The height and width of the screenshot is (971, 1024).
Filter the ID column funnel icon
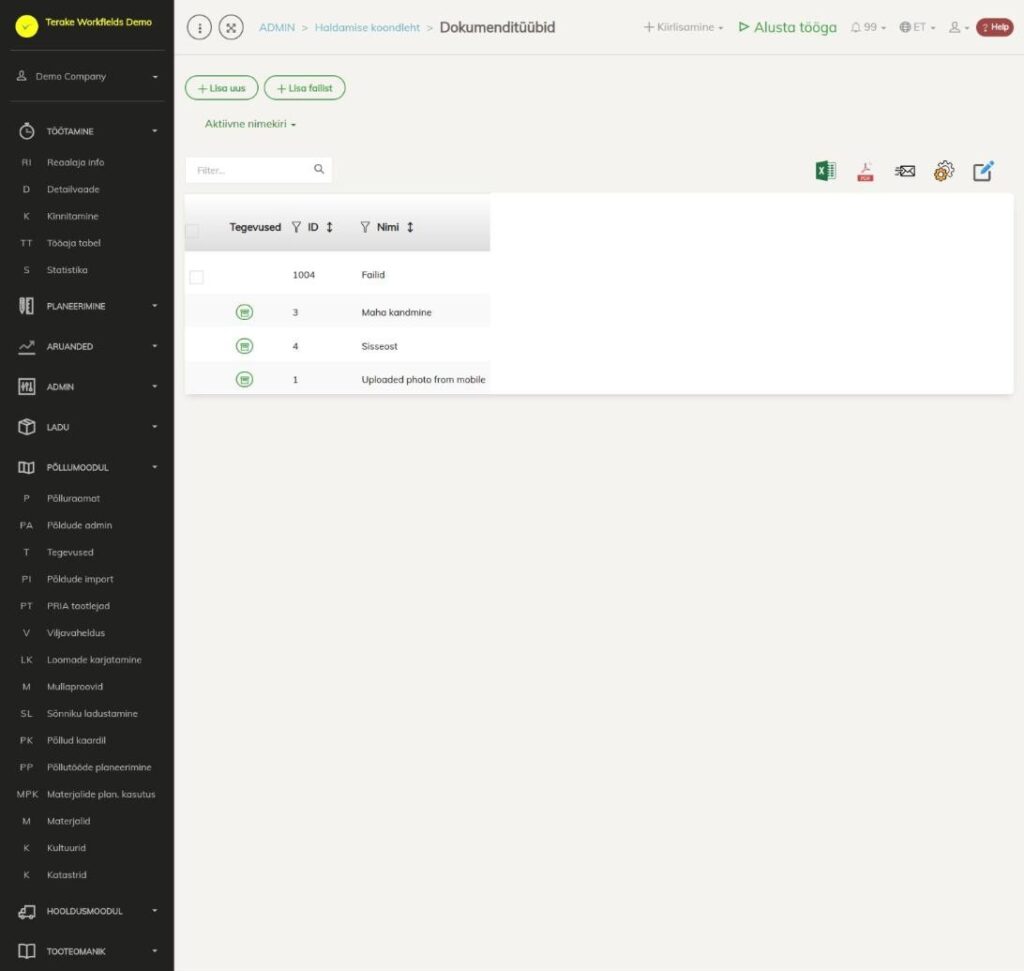tap(296, 227)
